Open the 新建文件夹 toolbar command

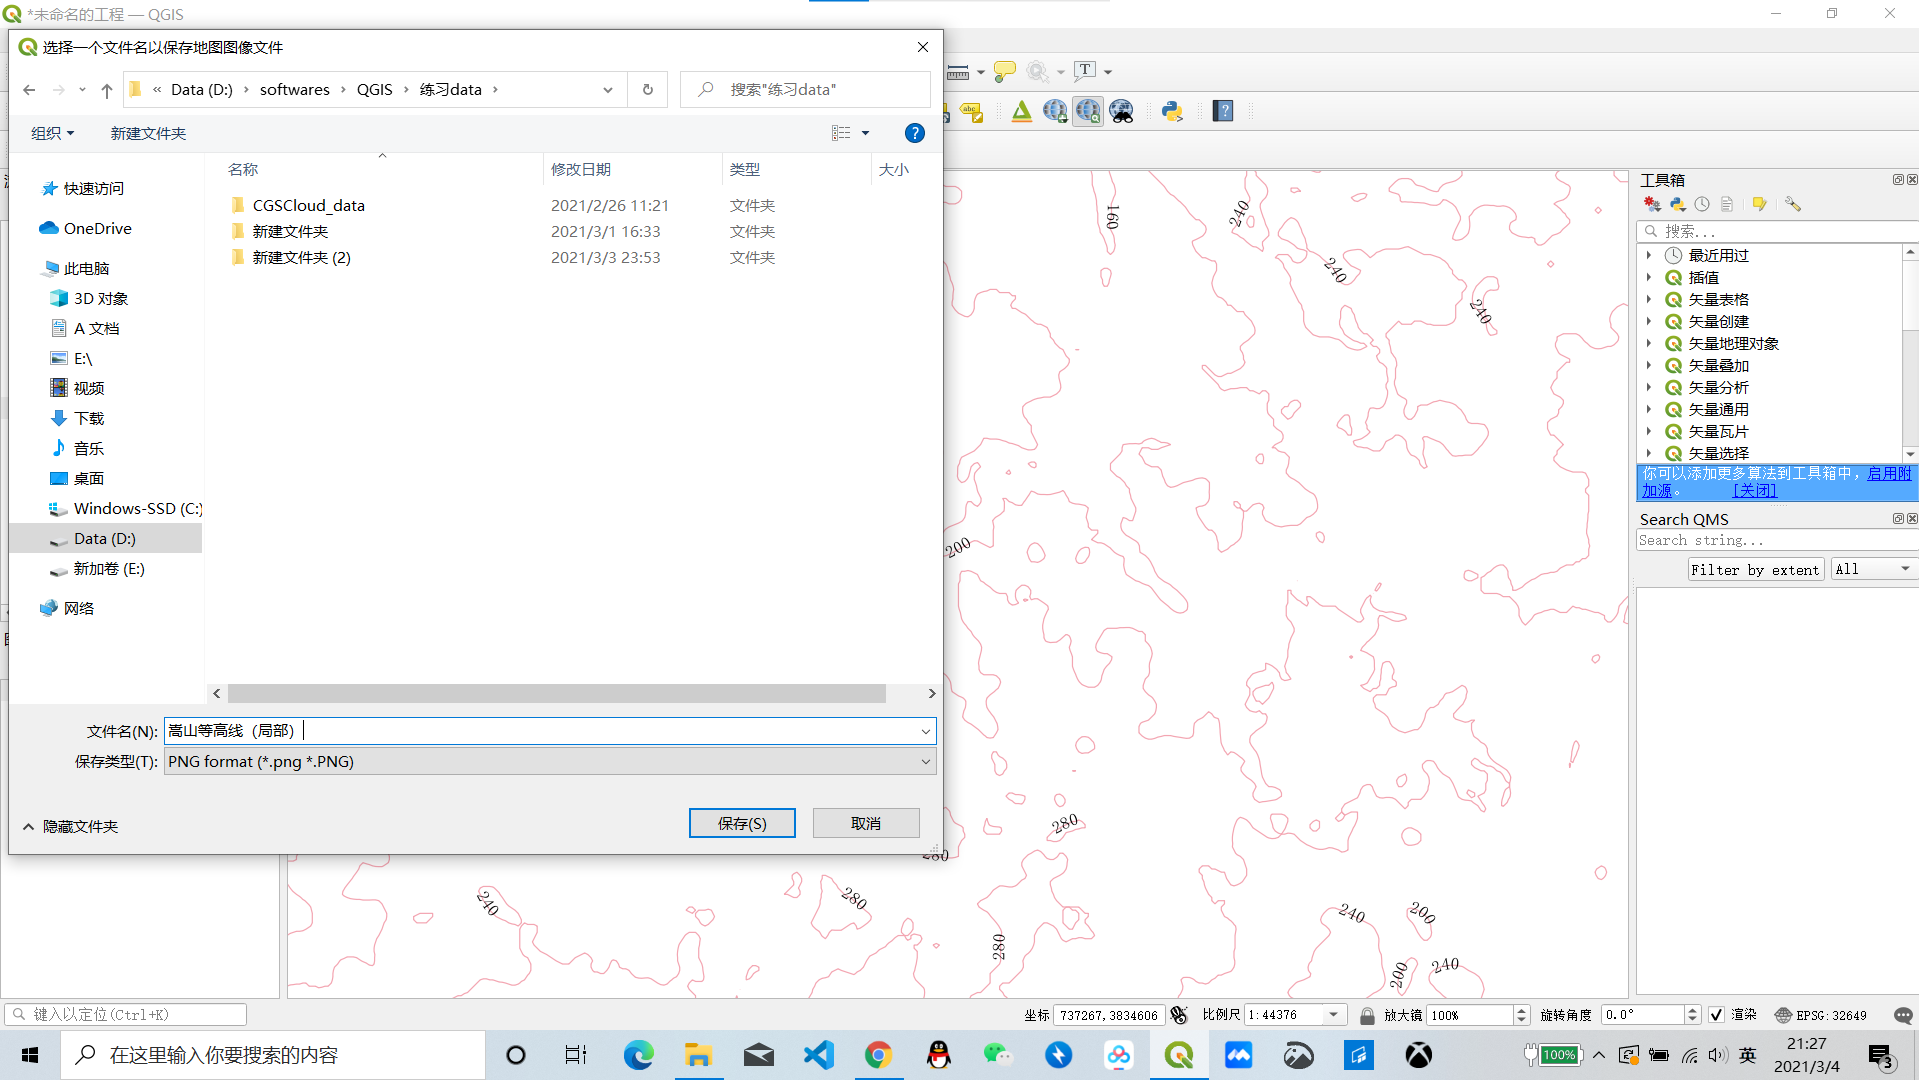point(147,133)
